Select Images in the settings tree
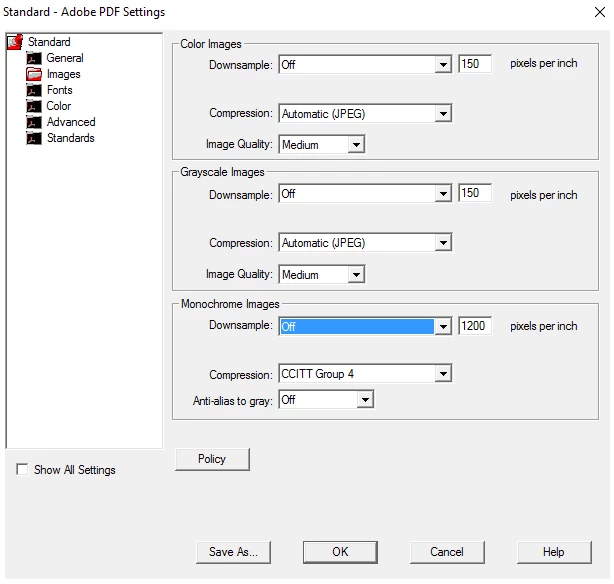This screenshot has height=584, width=614. coord(63,74)
